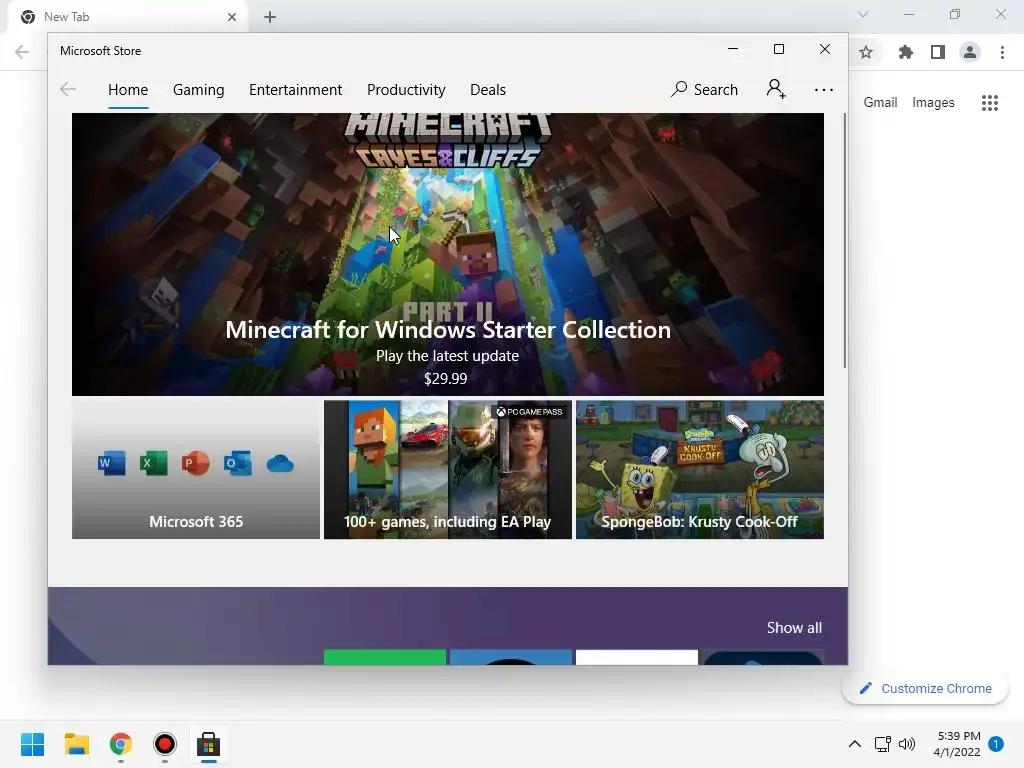Select the Productivity tab
This screenshot has width=1024, height=768.
click(406, 90)
